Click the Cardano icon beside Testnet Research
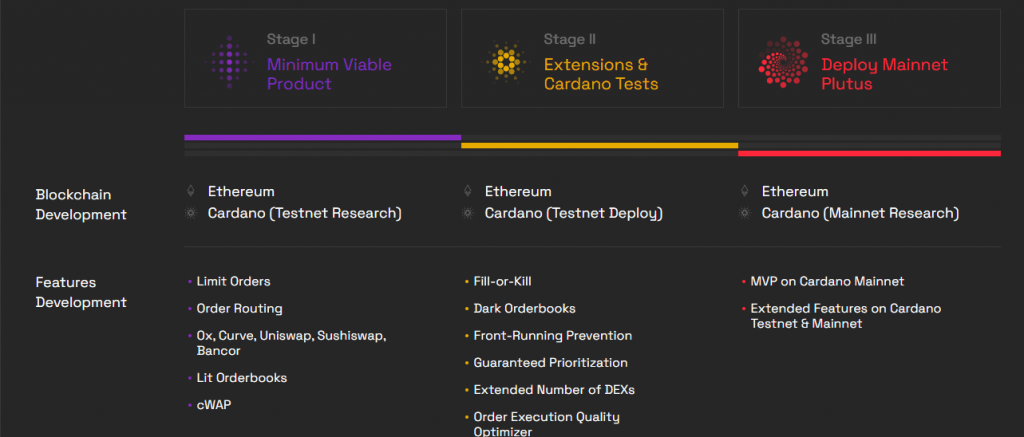The image size is (1024, 437). pyautogui.click(x=191, y=213)
